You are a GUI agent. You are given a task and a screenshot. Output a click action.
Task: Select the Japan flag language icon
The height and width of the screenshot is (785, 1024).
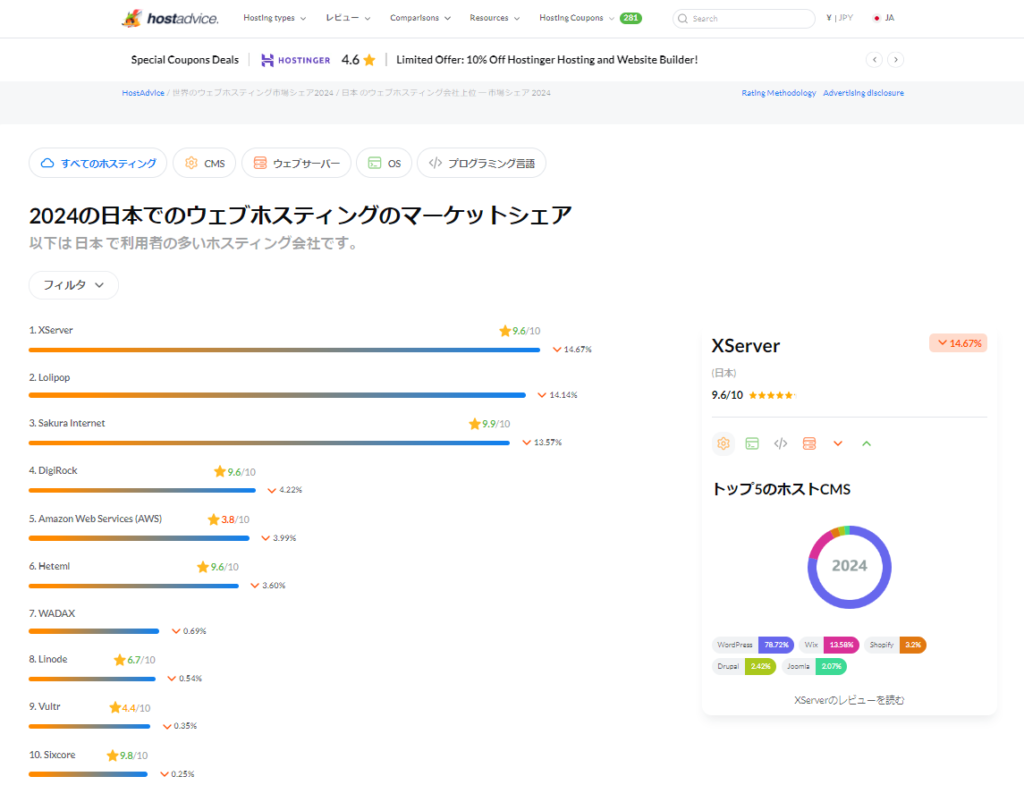pyautogui.click(x=876, y=18)
